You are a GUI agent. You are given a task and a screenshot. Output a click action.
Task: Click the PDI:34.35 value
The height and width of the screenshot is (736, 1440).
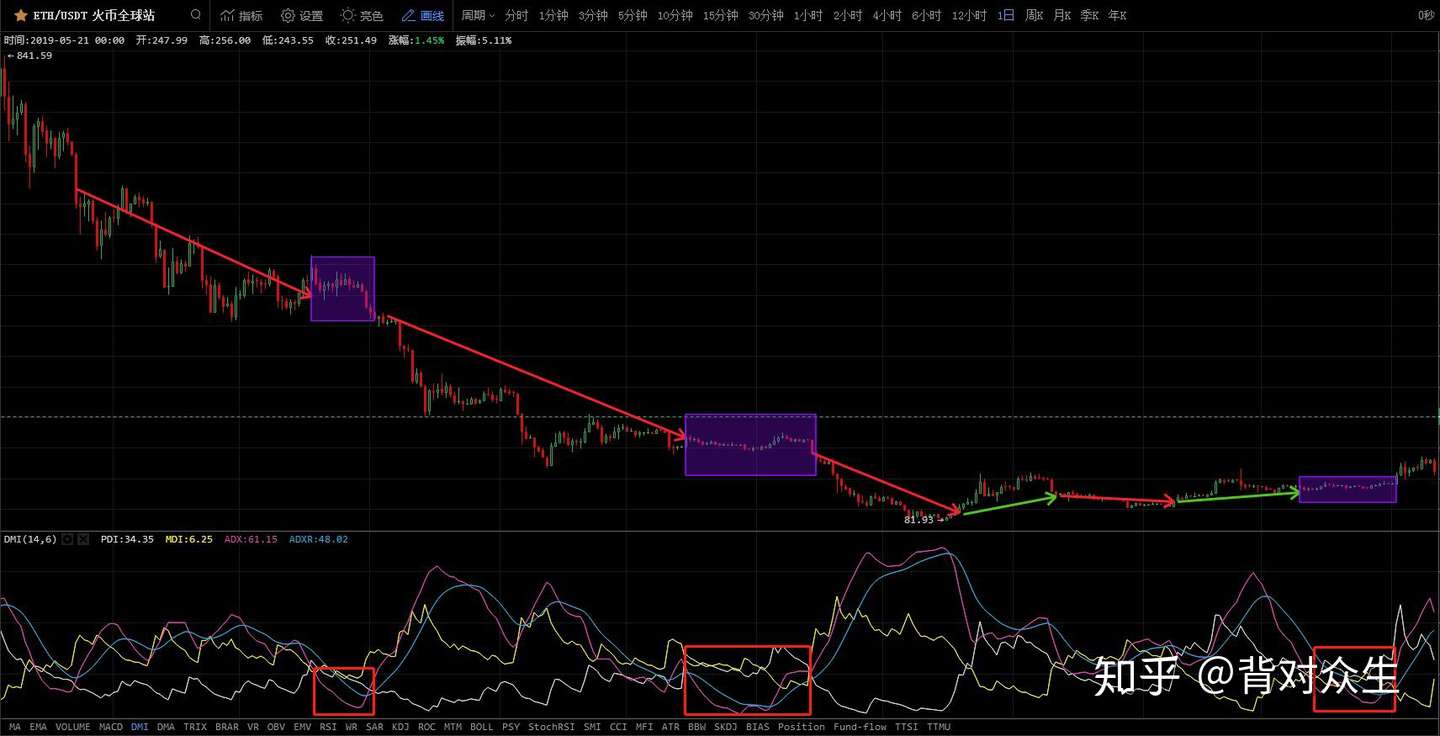(127, 539)
